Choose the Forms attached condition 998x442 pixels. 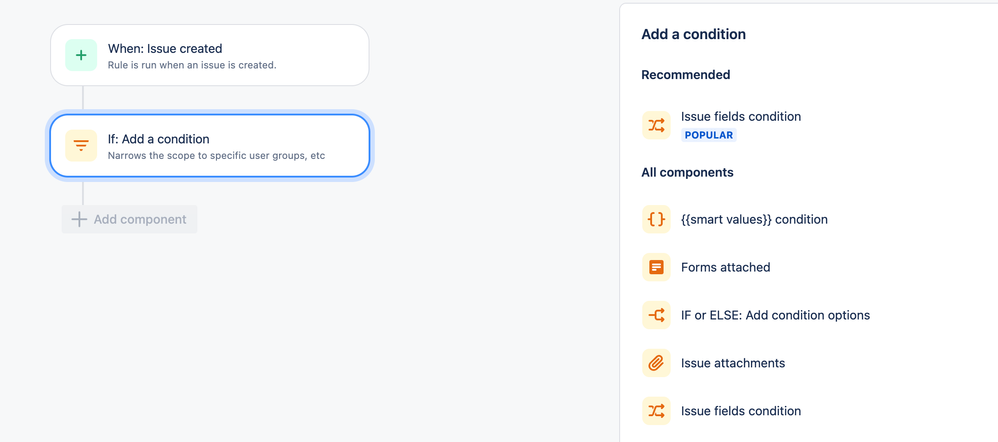(x=725, y=267)
